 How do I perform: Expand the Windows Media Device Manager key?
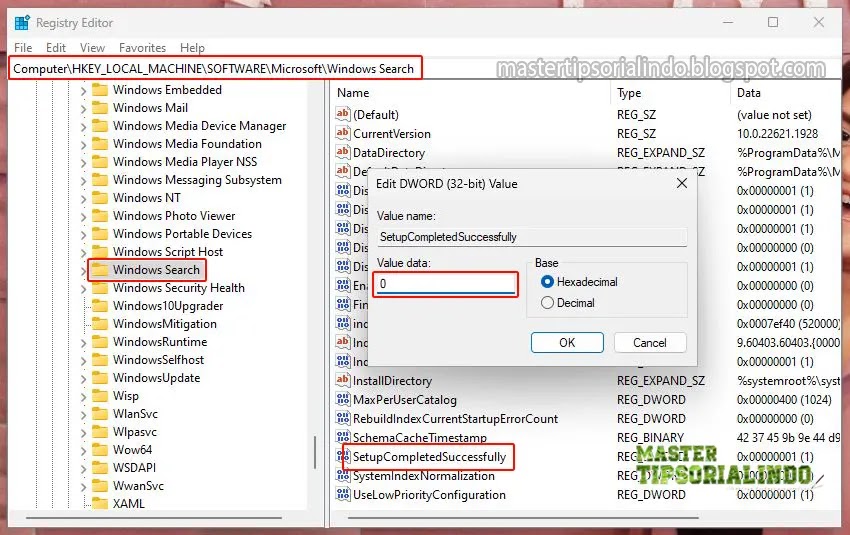click(83, 126)
